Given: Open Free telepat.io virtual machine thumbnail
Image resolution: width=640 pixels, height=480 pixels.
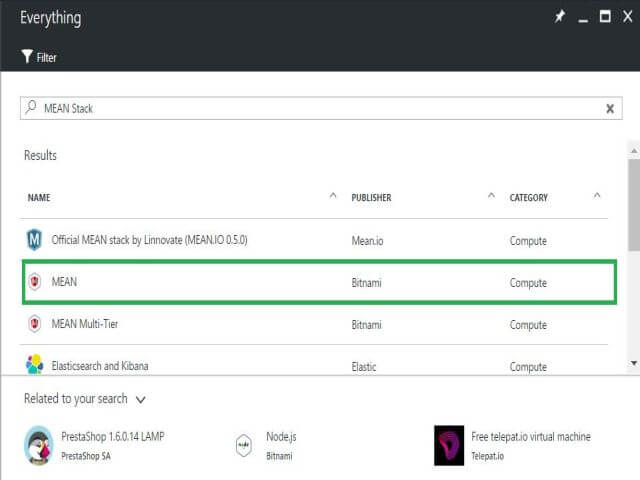Looking at the screenshot, I should 449,445.
